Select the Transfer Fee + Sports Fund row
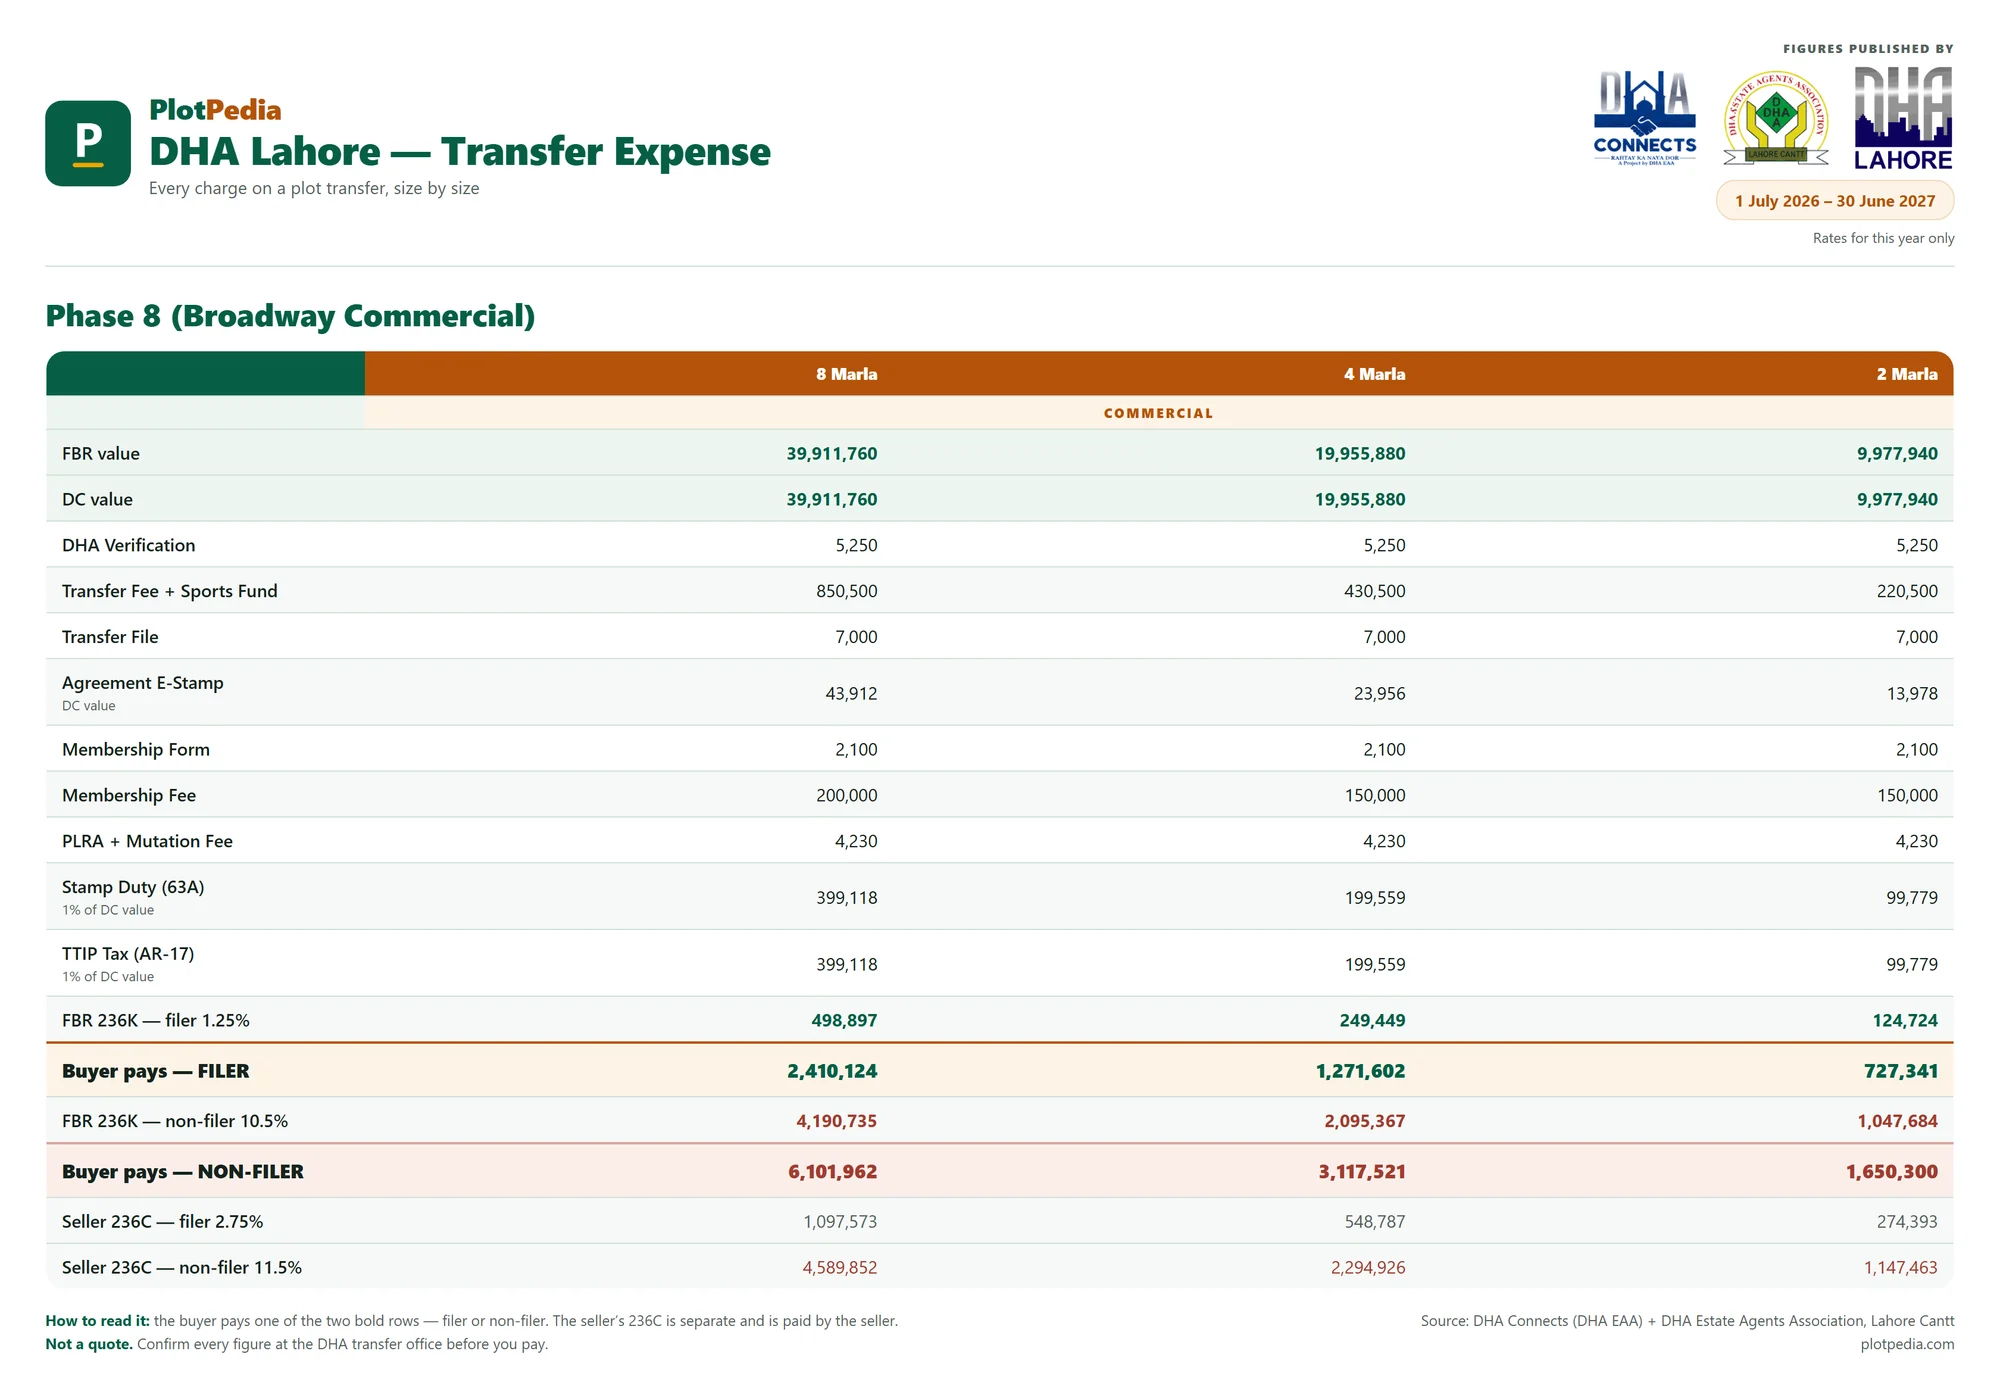Viewport: 2000px width, 1376px height. 999,591
